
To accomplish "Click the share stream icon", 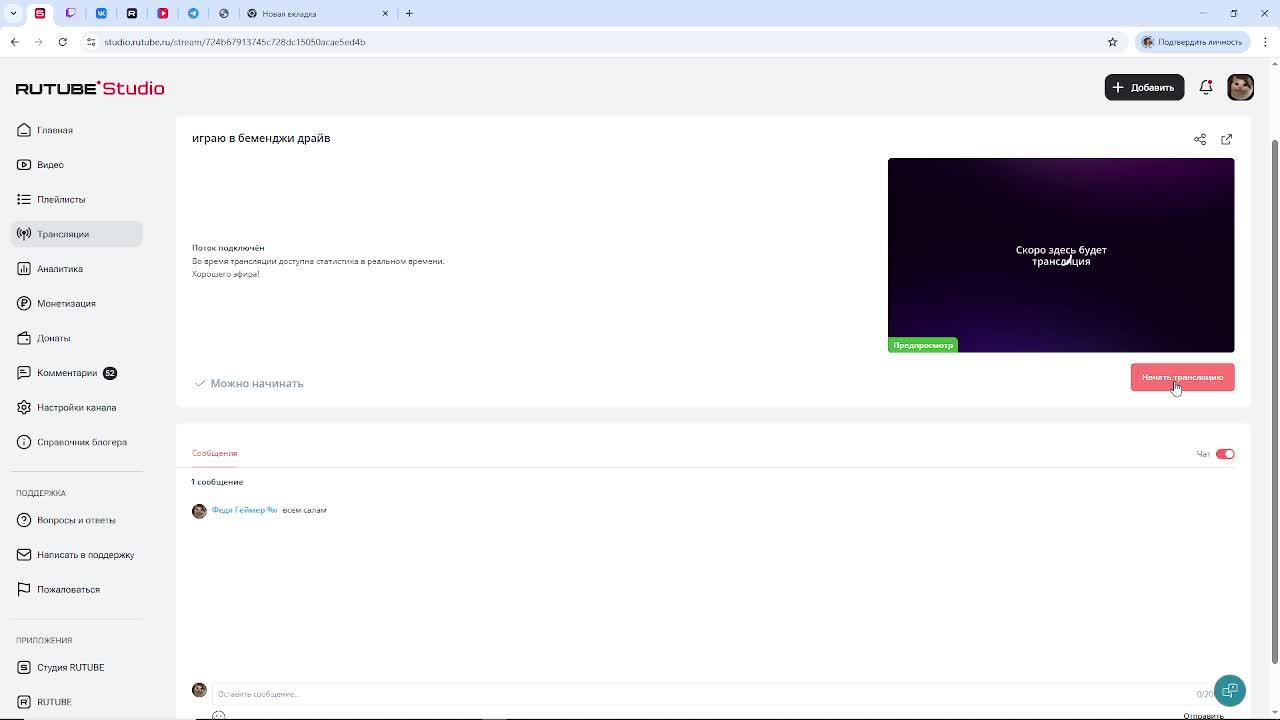I will click(1200, 139).
